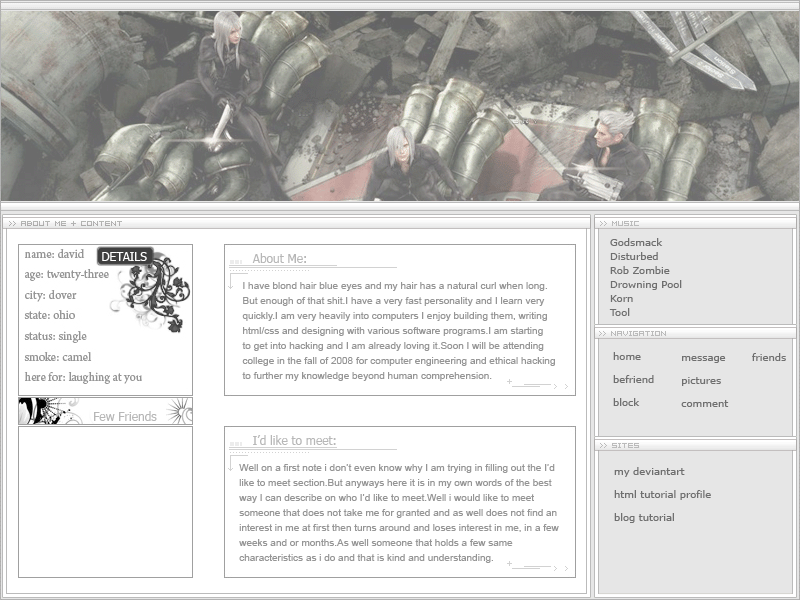Click the 'smoke: camel' detail line

[x=58, y=357]
